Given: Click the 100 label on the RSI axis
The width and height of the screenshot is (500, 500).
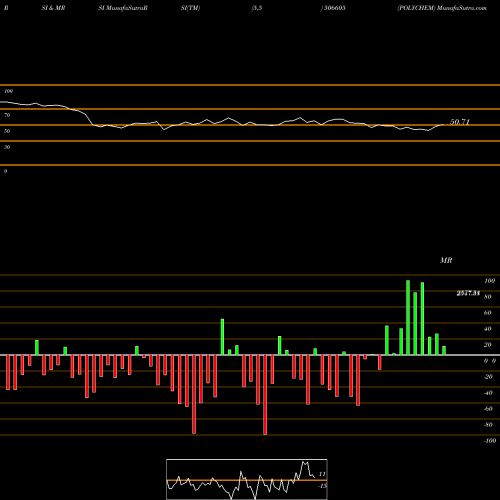Looking at the screenshot, I should click(8, 91).
